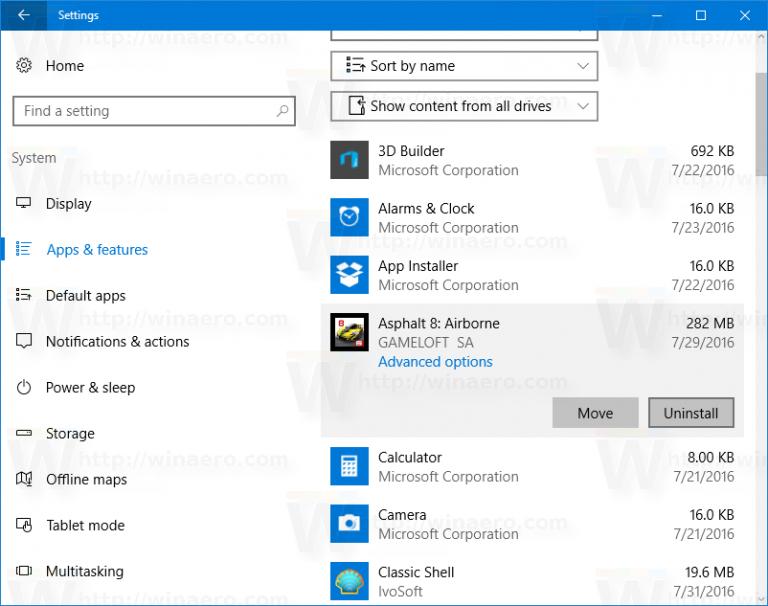Viewport: 768px width, 606px height.
Task: Click the 3D Builder app icon
Action: coord(349,160)
